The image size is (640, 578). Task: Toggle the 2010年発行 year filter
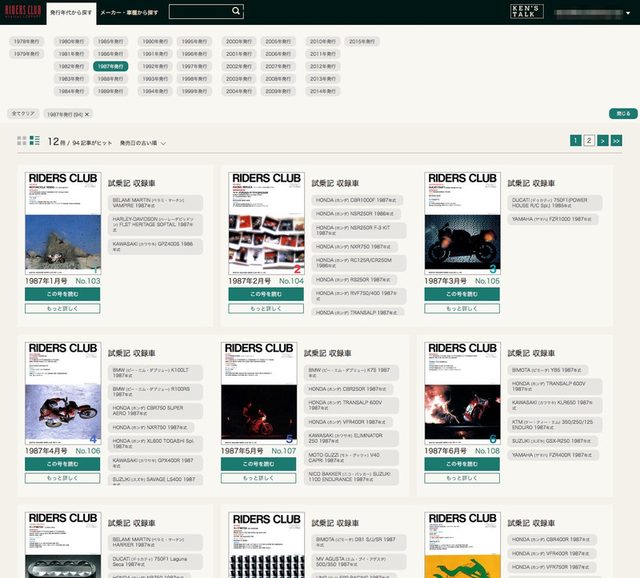pyautogui.click(x=323, y=41)
